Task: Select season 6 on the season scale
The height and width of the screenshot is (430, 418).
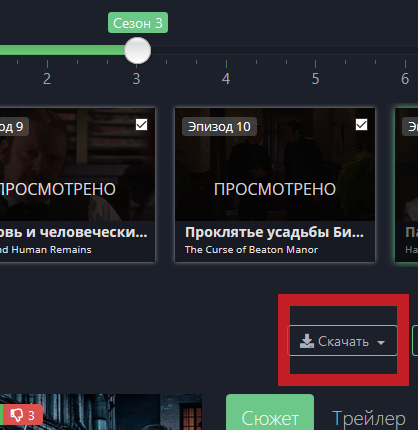Action: [405, 79]
